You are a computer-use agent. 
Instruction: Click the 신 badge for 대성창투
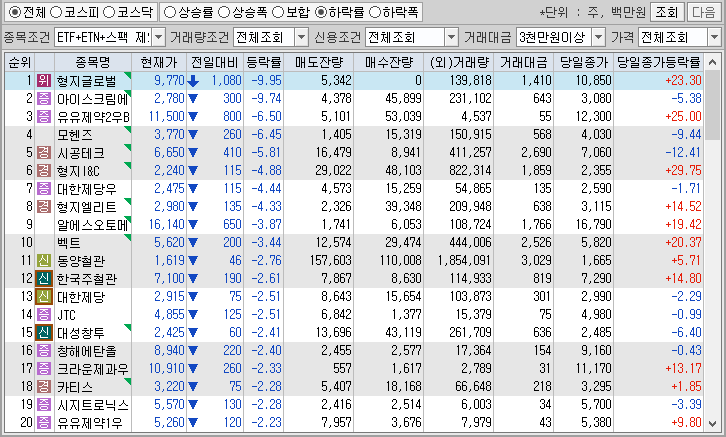[44, 333]
